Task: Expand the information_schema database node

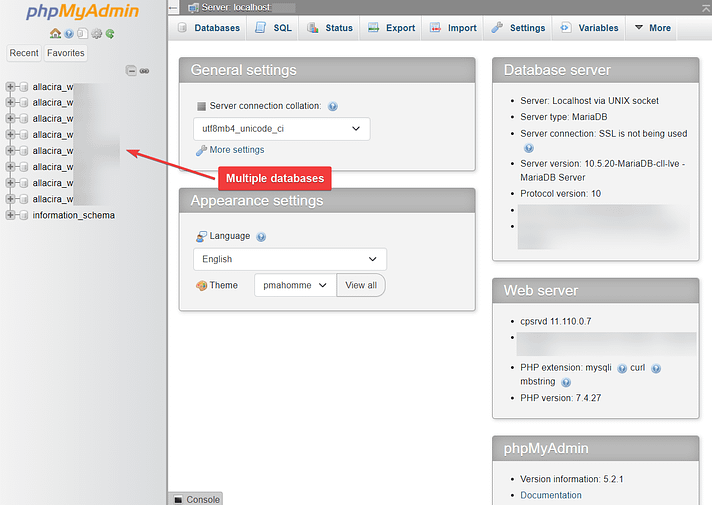Action: click(10, 215)
